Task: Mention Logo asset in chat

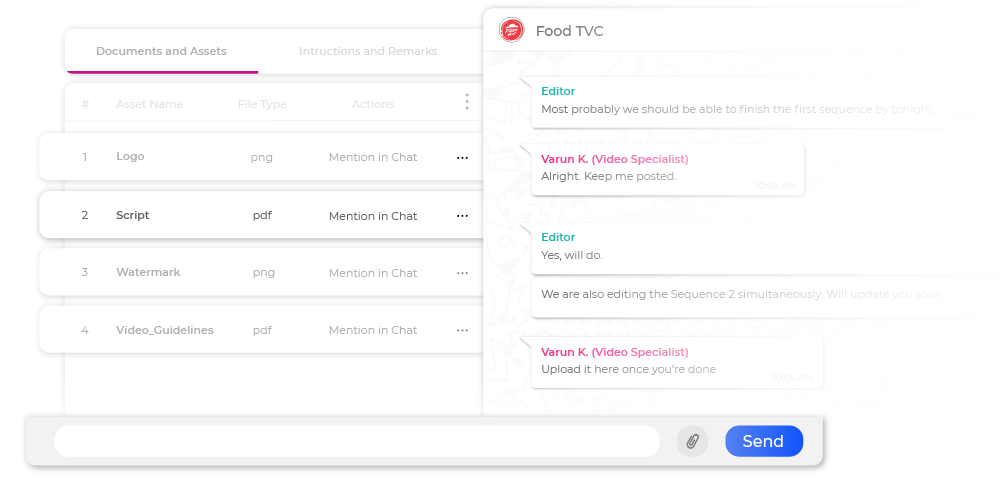Action: click(373, 157)
